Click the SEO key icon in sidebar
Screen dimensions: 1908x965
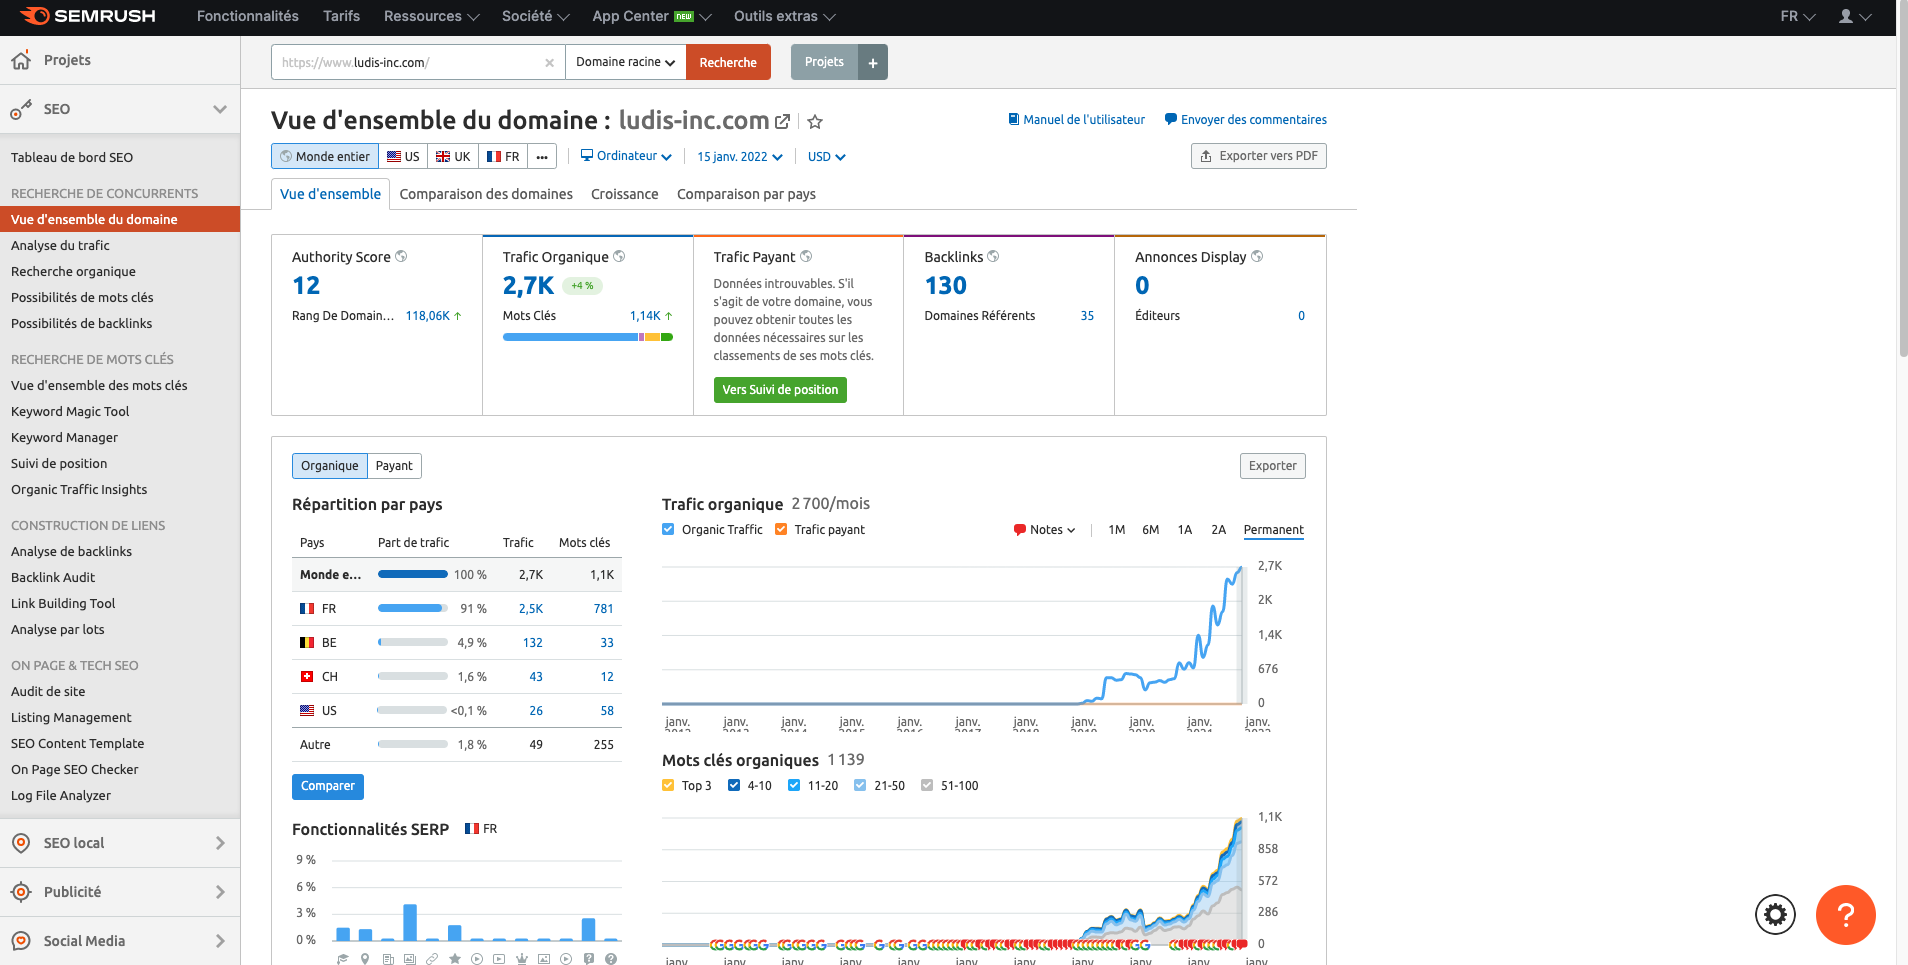(x=21, y=110)
